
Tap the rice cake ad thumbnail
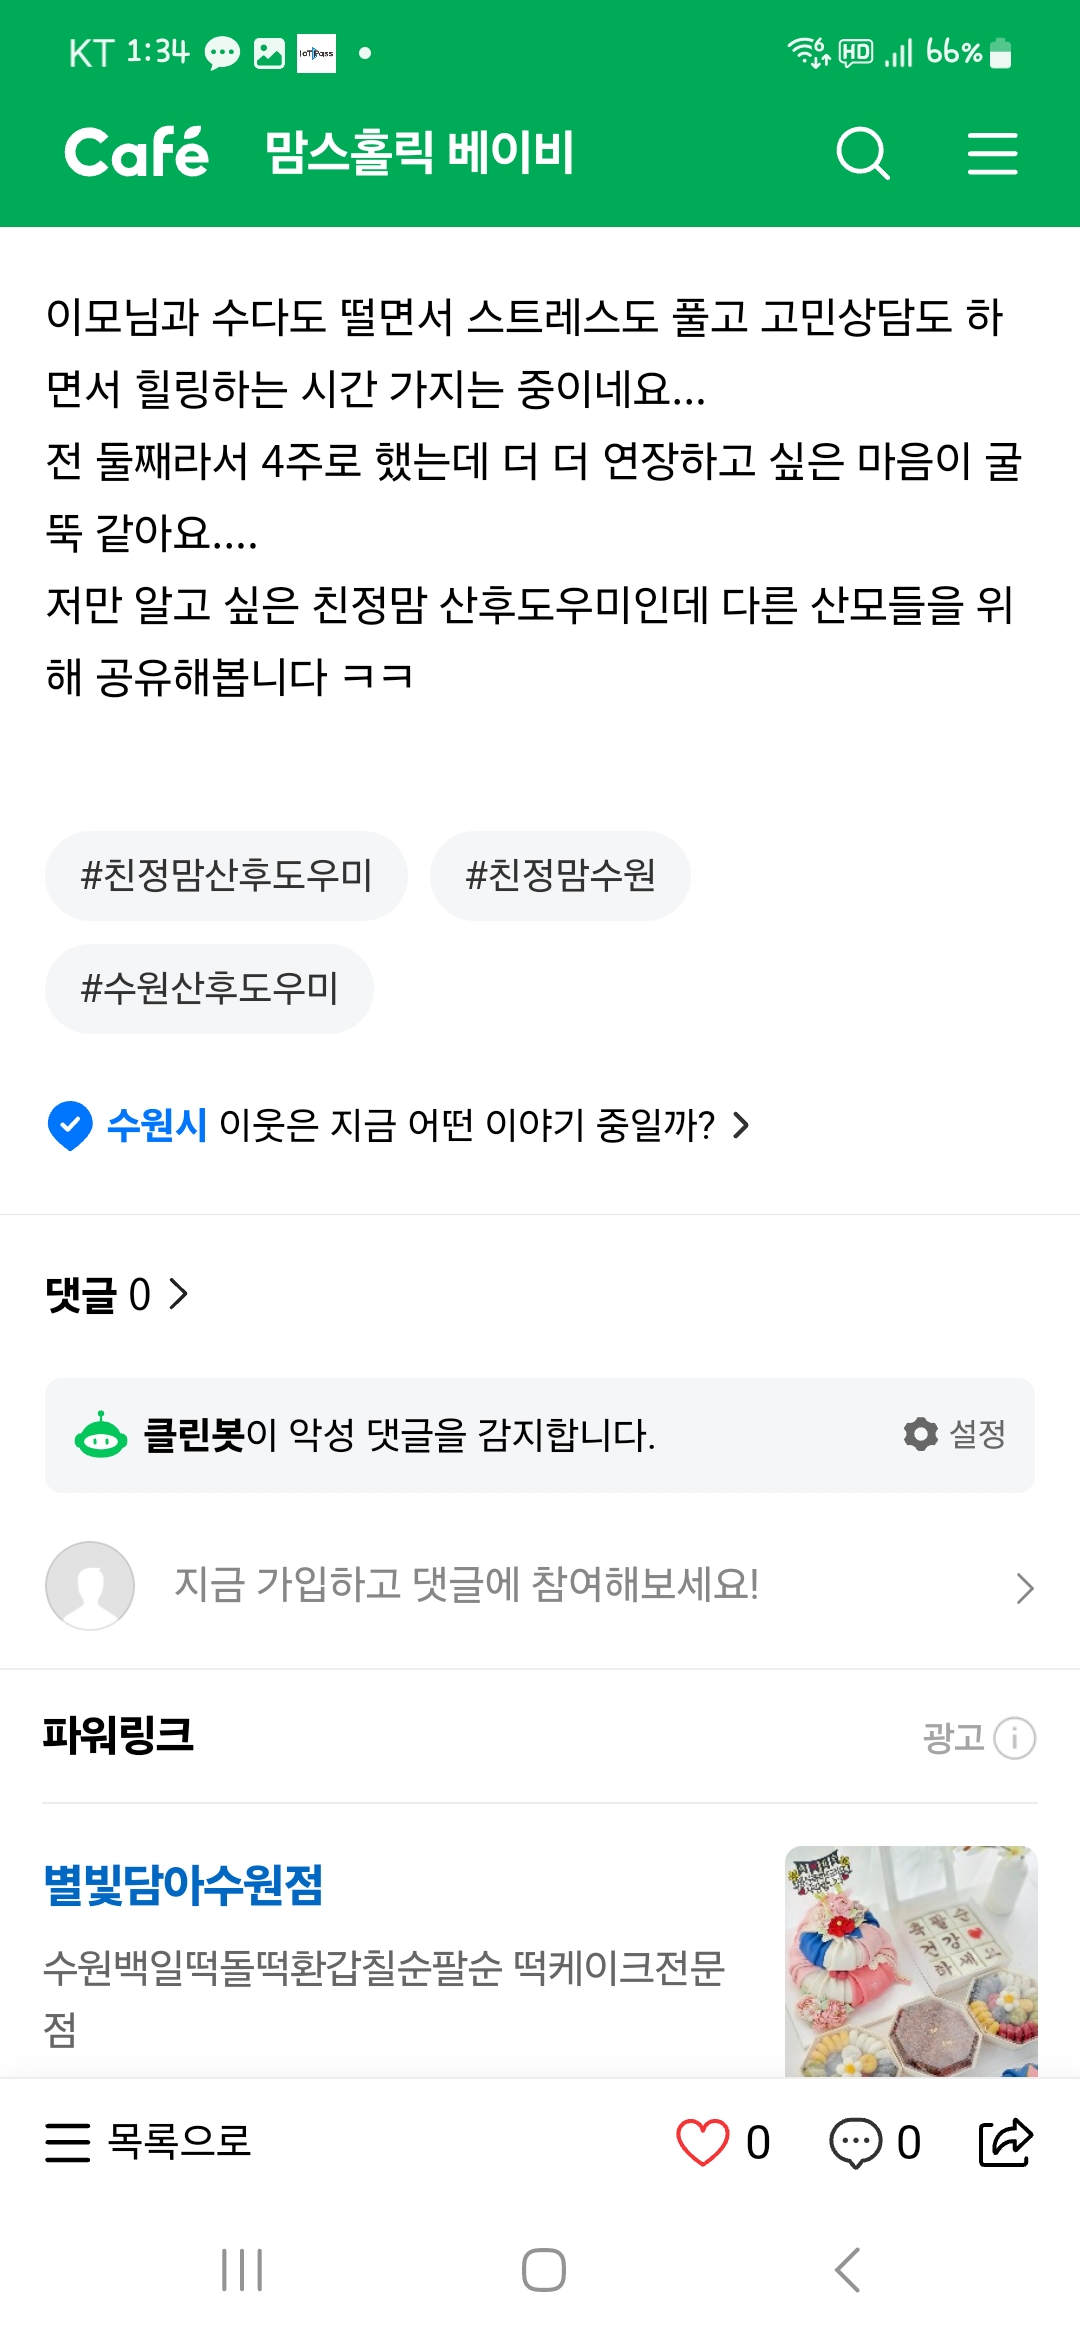[x=910, y=1960]
